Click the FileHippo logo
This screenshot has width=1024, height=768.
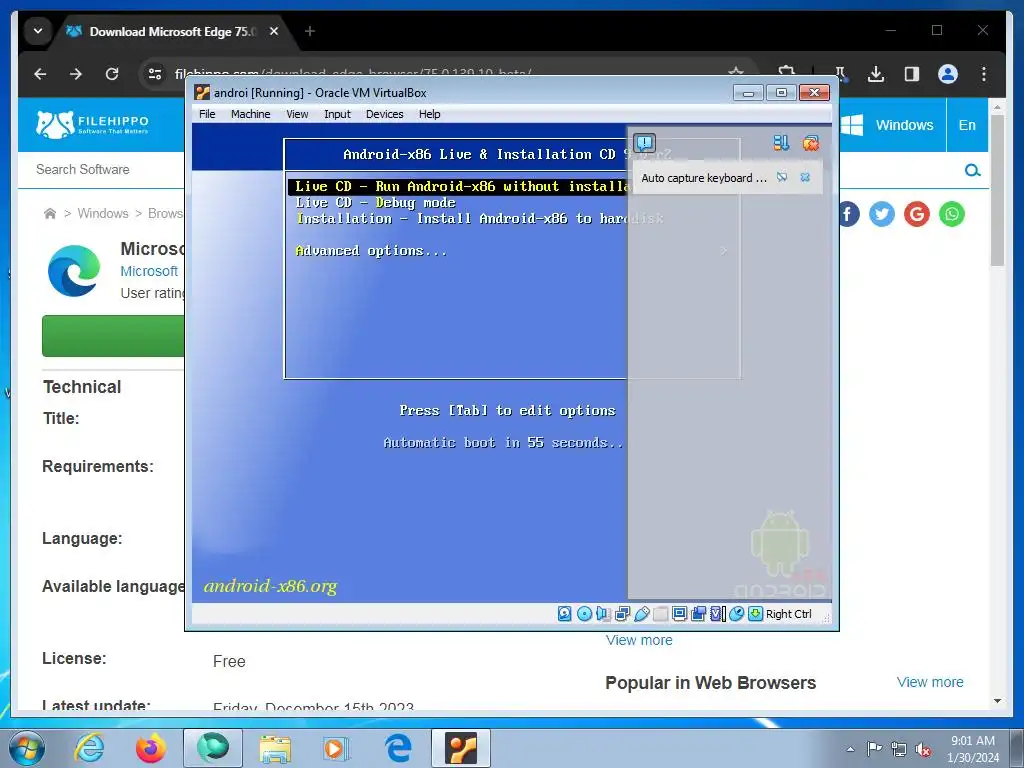point(91,124)
